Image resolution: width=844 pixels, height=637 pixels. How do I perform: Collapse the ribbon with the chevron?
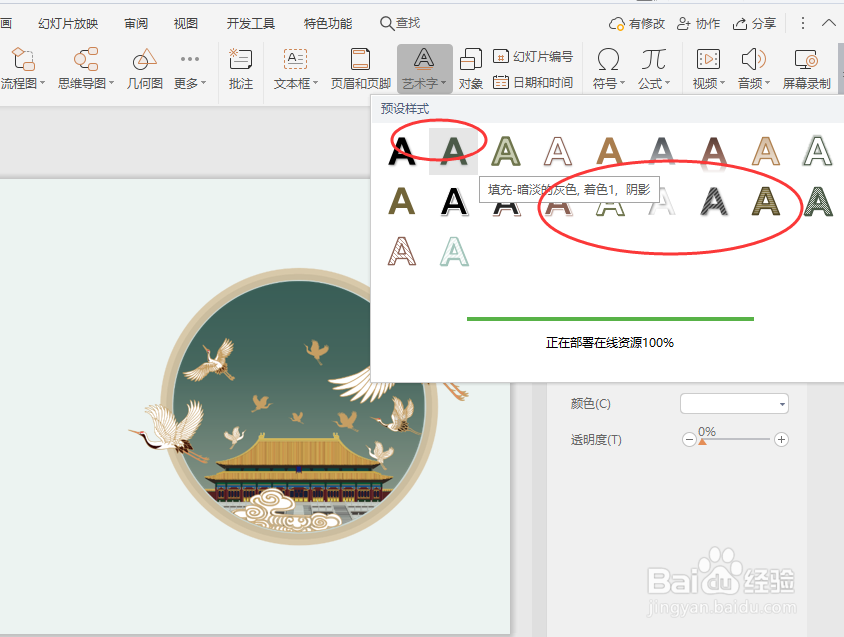pos(828,23)
